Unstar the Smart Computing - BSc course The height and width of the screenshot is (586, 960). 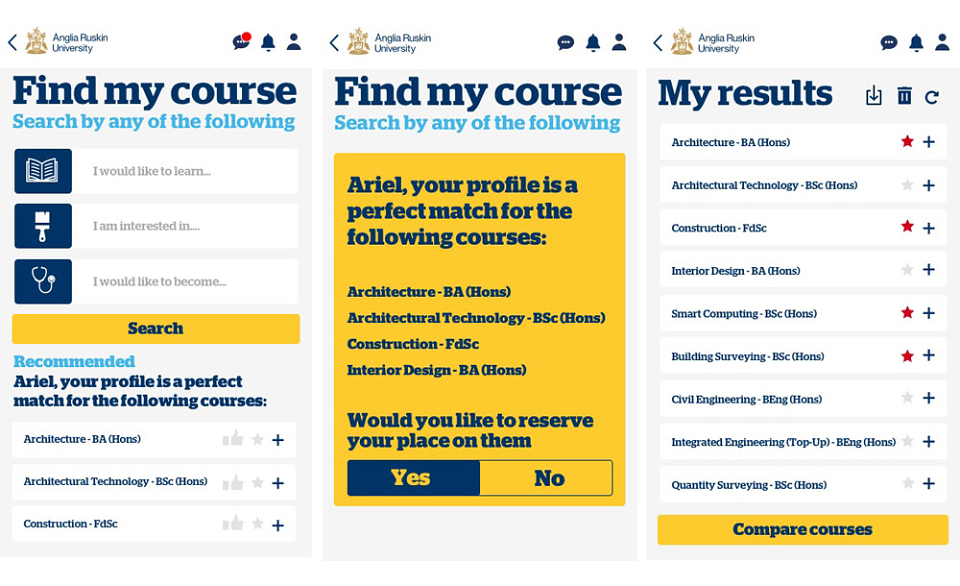tap(907, 313)
